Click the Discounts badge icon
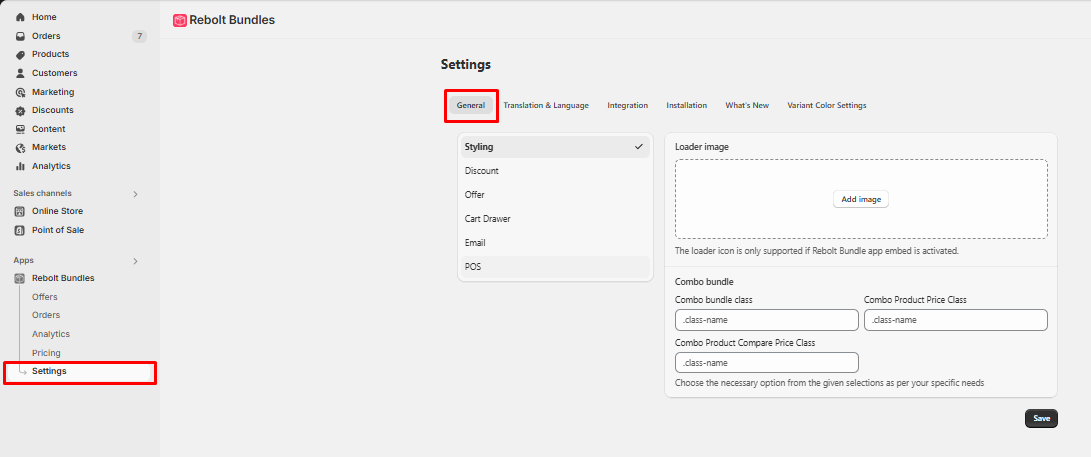Screen dimensions: 1091x457 point(20,110)
